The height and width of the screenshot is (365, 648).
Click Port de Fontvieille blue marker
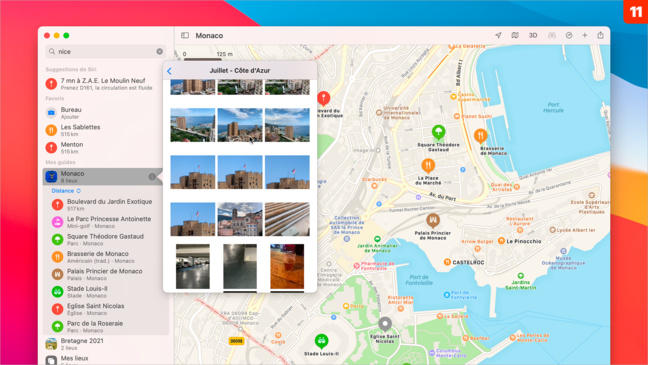click(x=446, y=295)
